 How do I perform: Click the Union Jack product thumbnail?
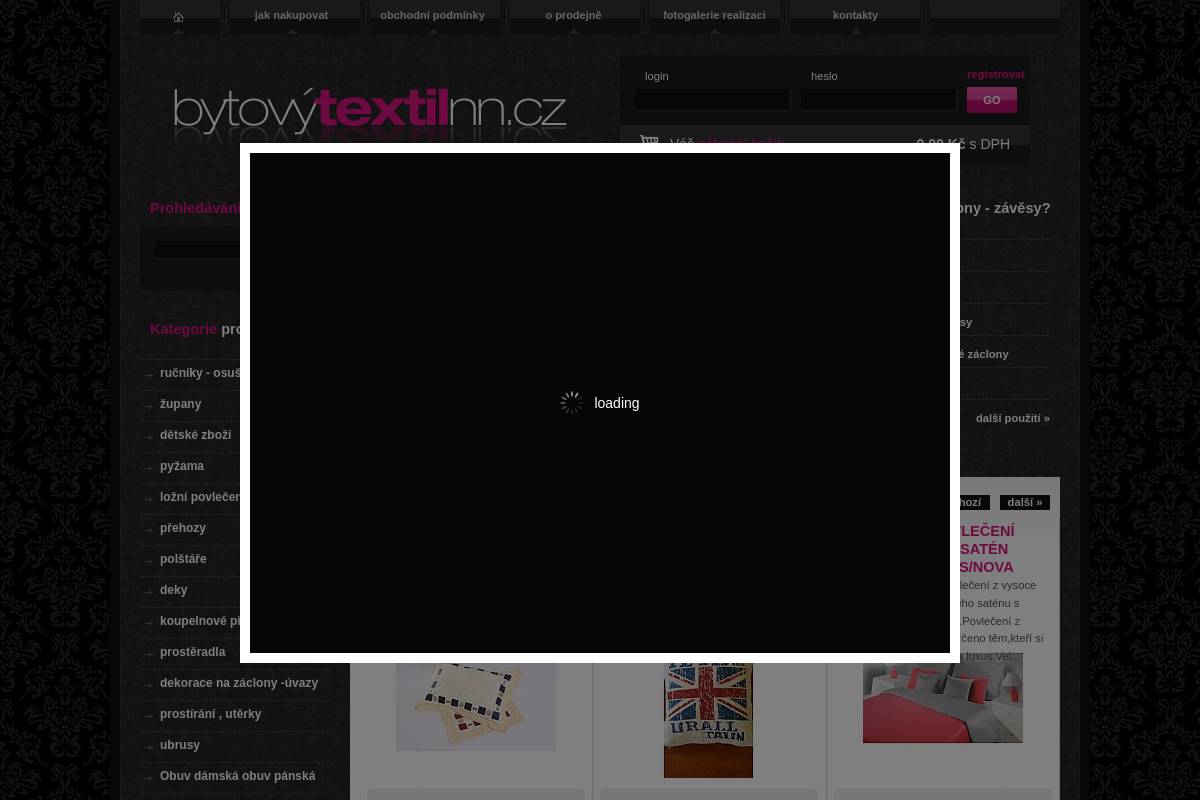pyautogui.click(x=708, y=719)
